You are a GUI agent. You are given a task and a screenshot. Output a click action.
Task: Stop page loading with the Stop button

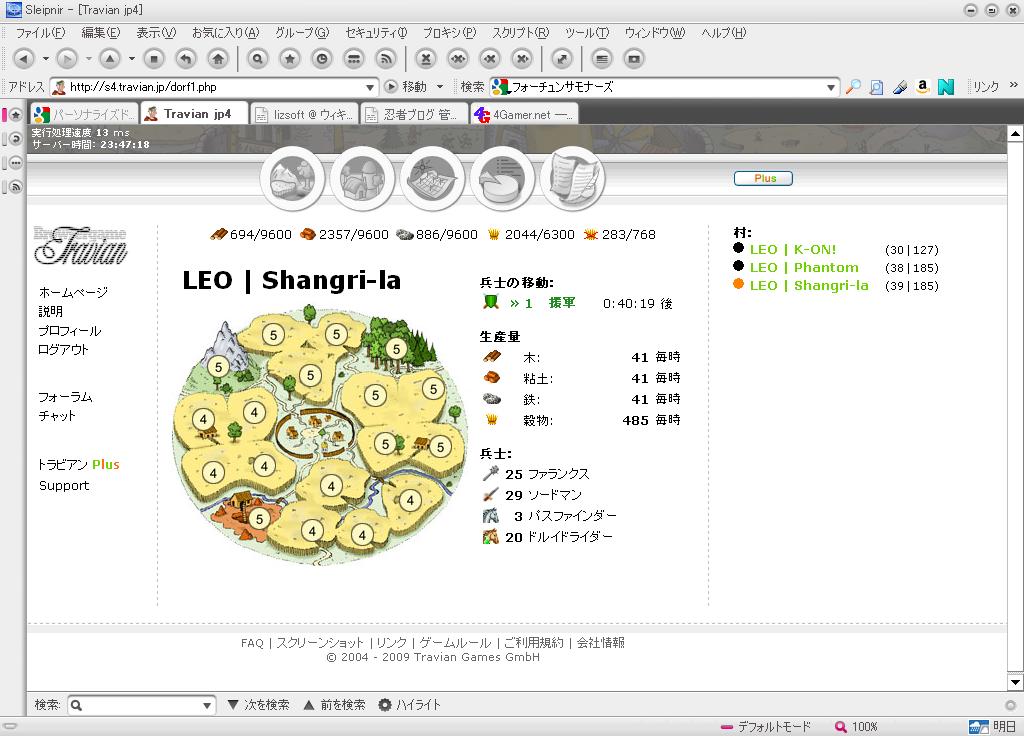click(x=153, y=59)
